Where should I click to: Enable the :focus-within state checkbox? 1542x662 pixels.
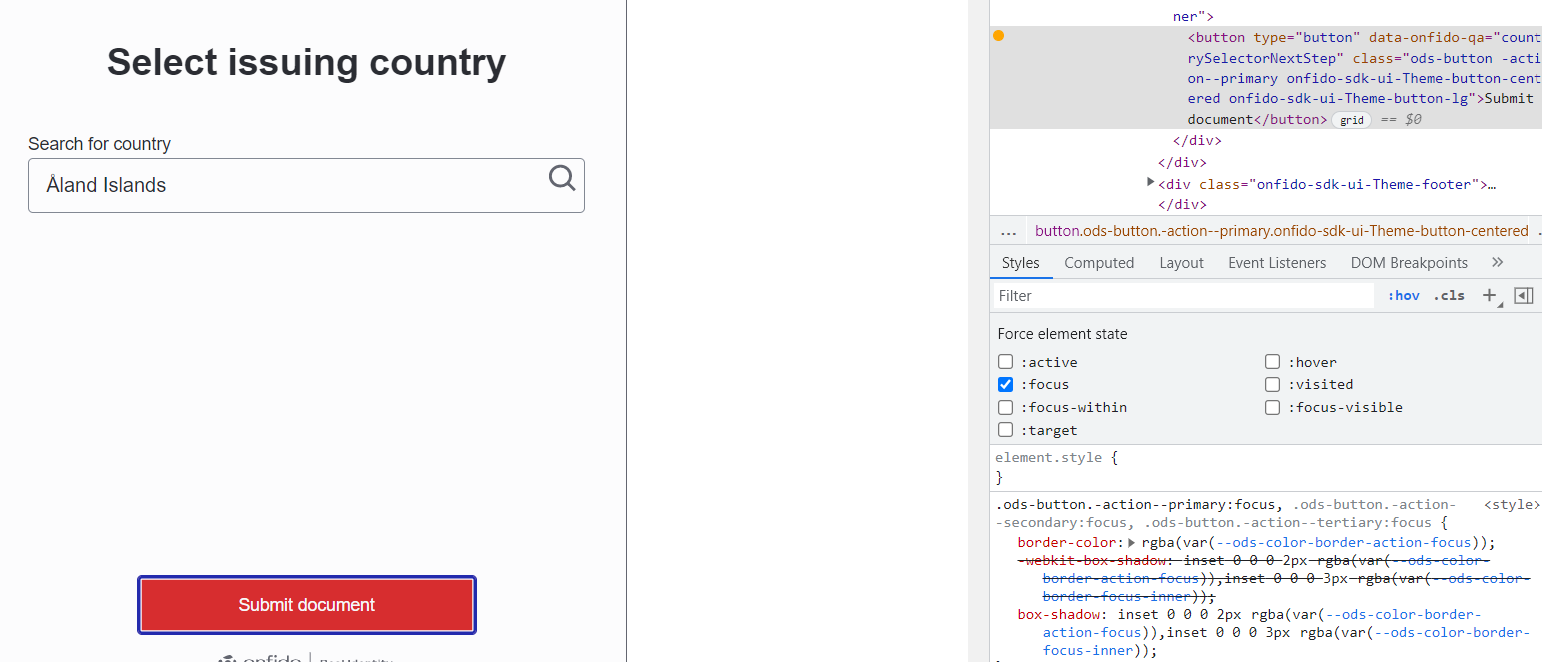click(x=1005, y=407)
